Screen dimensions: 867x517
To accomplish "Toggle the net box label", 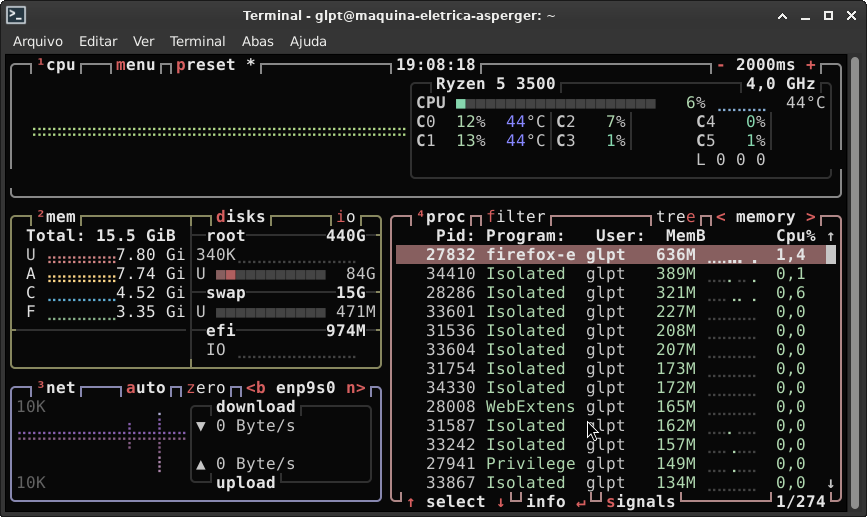I will click(x=56, y=388).
